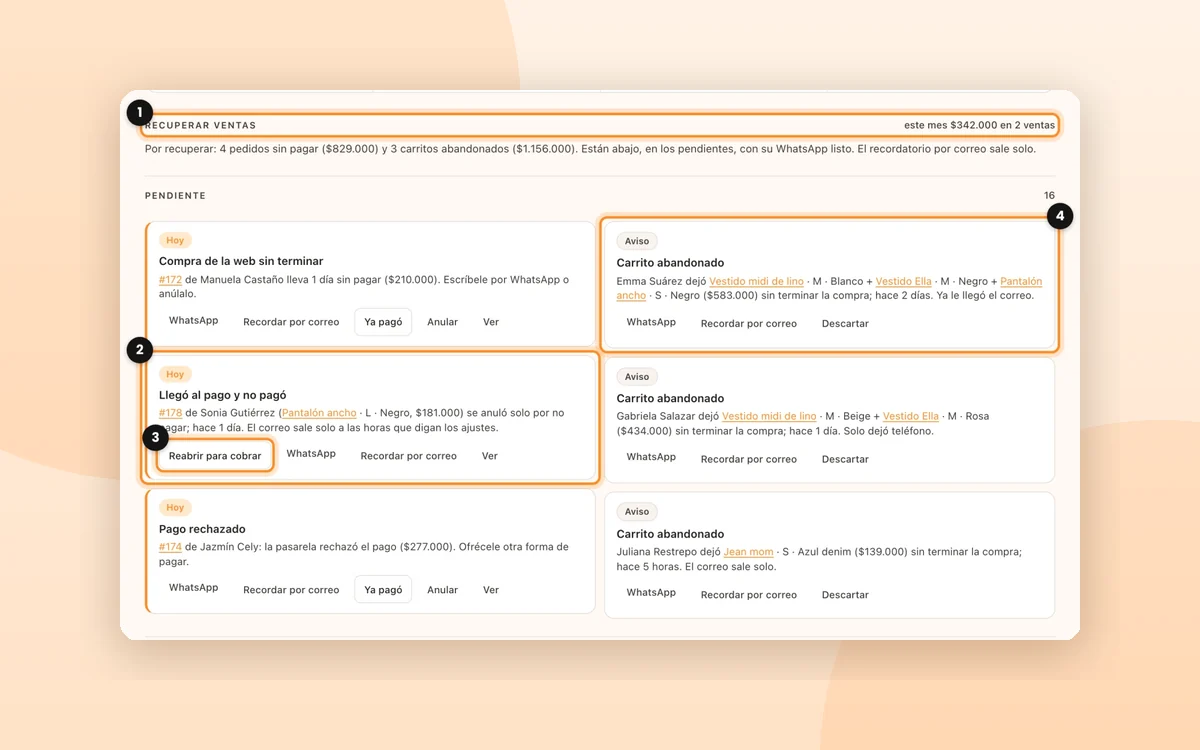Click Descartar on Emma Suárez's abandoned cart
Viewport: 1200px width, 750px height.
(x=845, y=324)
